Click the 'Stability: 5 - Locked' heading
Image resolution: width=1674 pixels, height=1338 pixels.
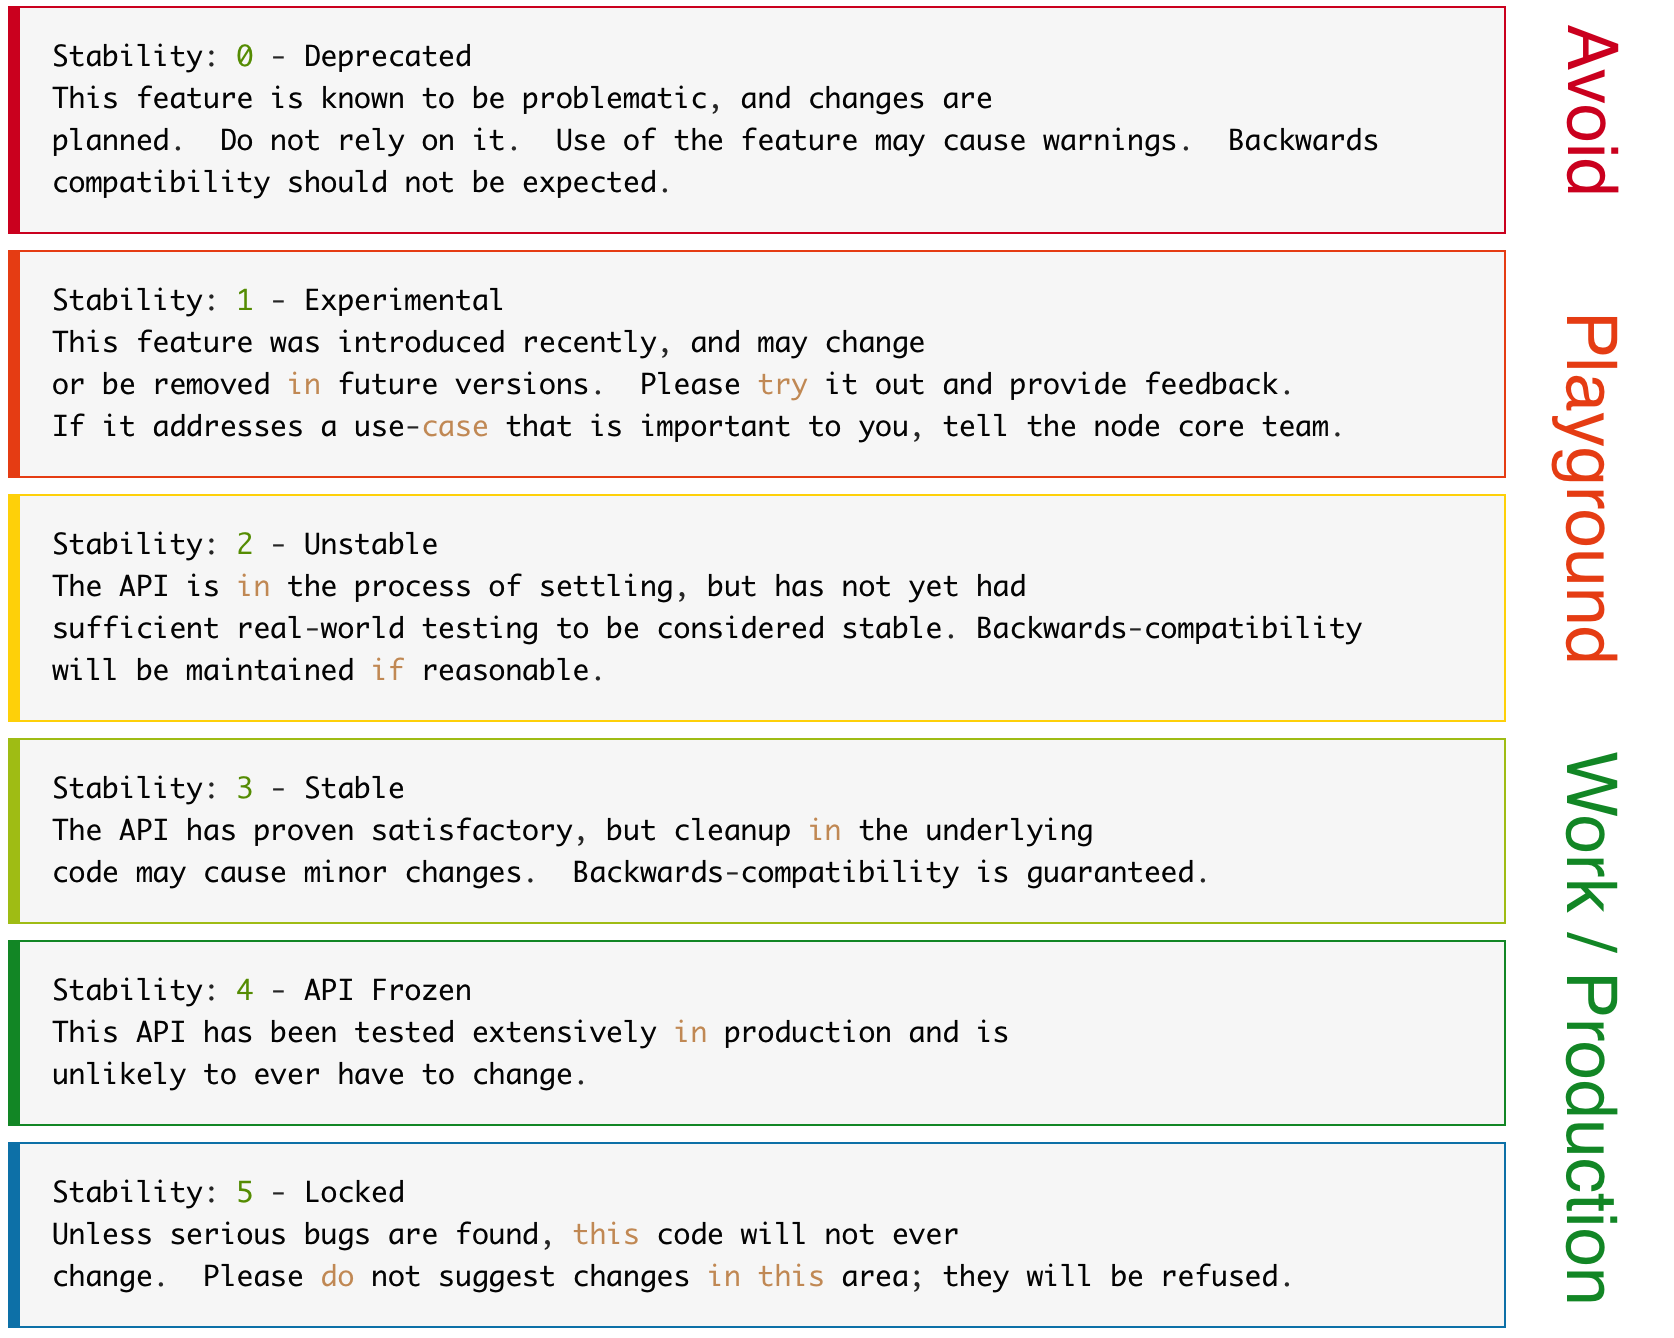point(228,1192)
